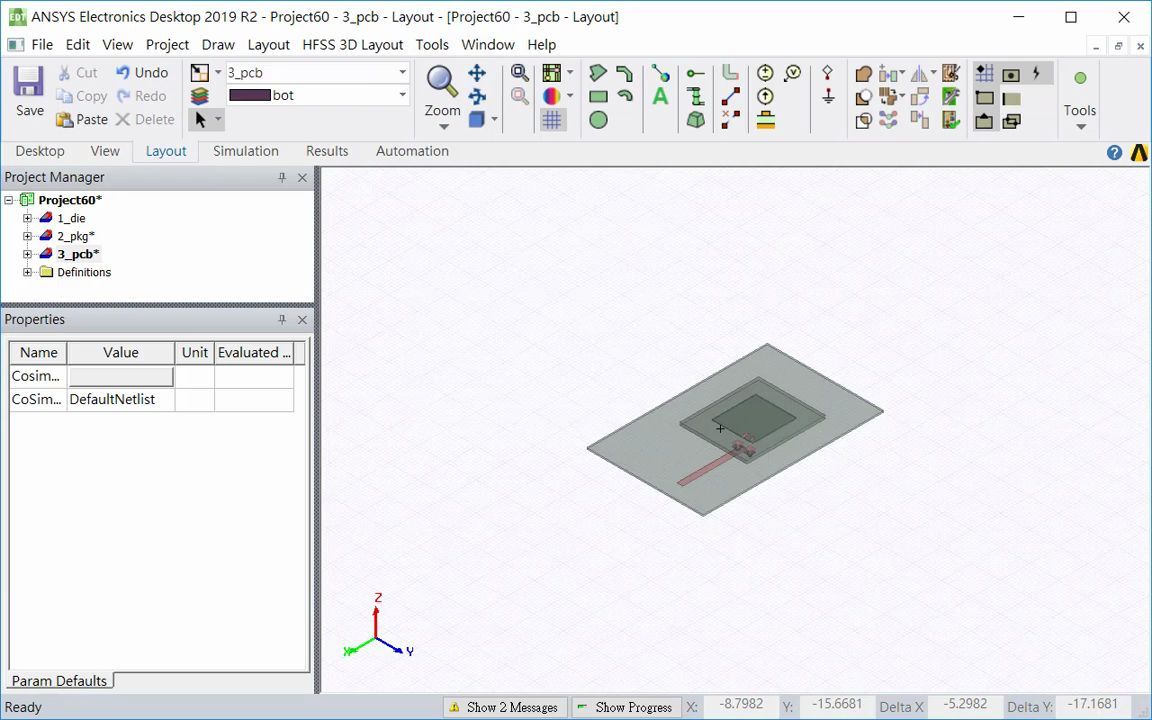Open the select mode dropdown arrow

(x=218, y=119)
